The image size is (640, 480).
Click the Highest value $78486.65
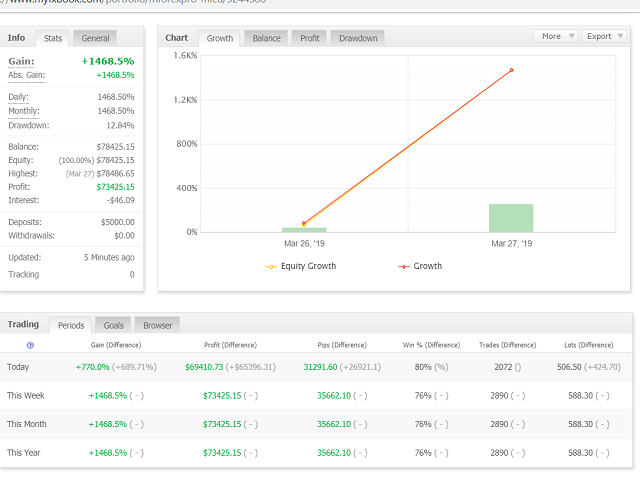(116, 173)
